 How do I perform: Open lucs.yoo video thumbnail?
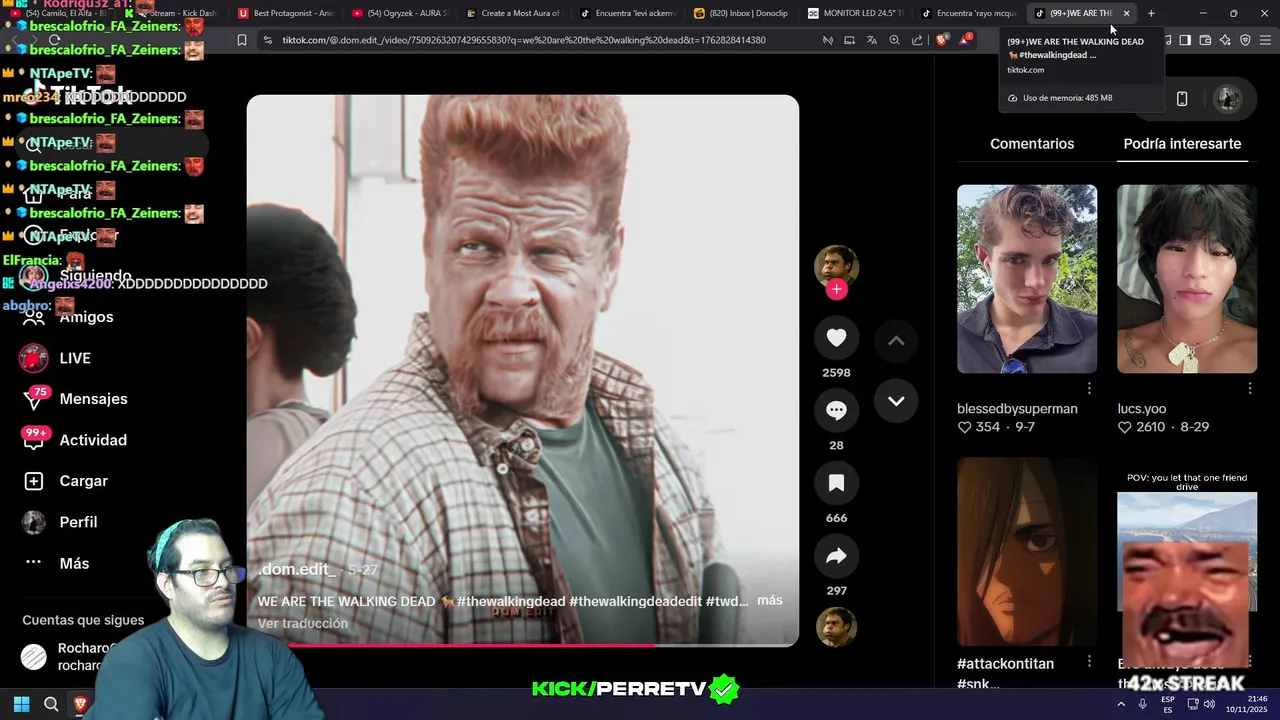click(1187, 279)
